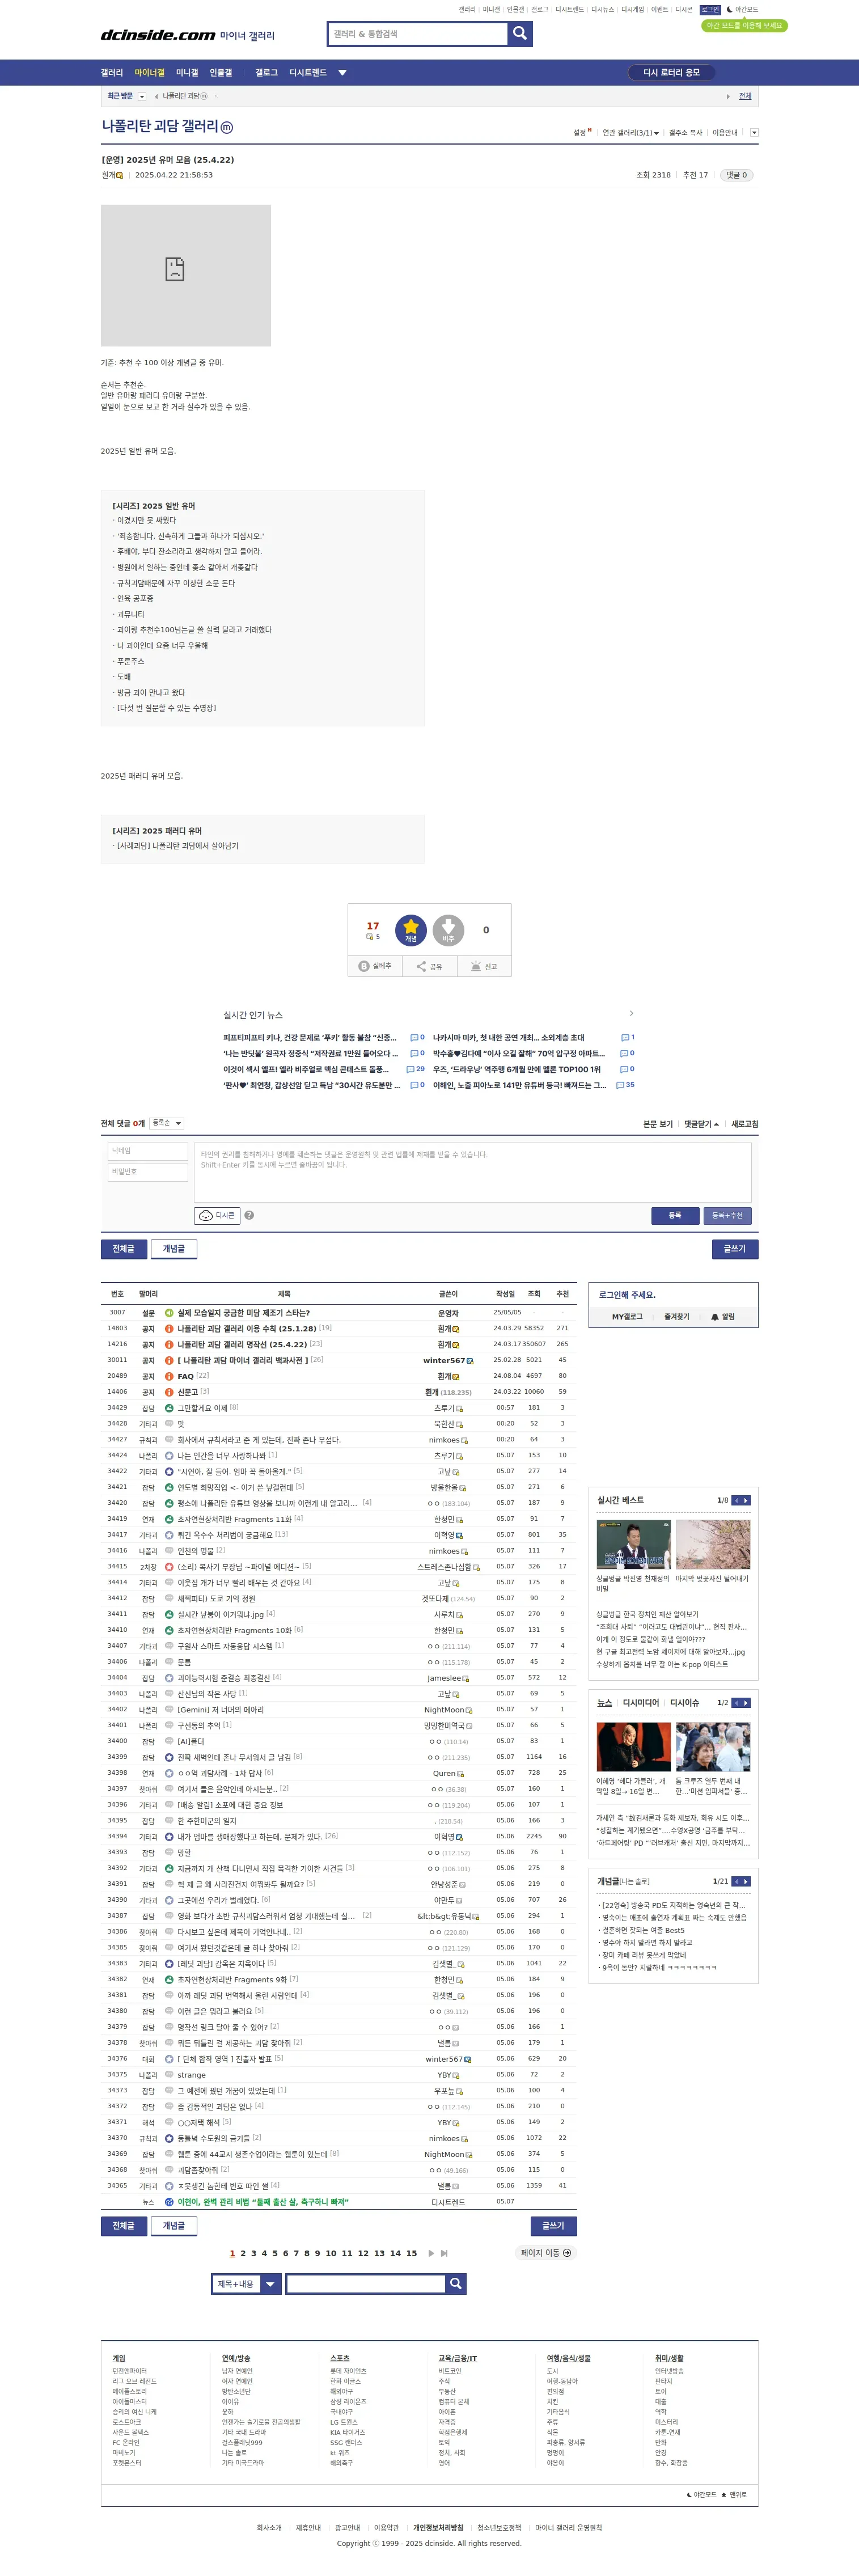Open the 최근 방문 dropdown arrow
This screenshot has width=859, height=2576.
click(142, 96)
